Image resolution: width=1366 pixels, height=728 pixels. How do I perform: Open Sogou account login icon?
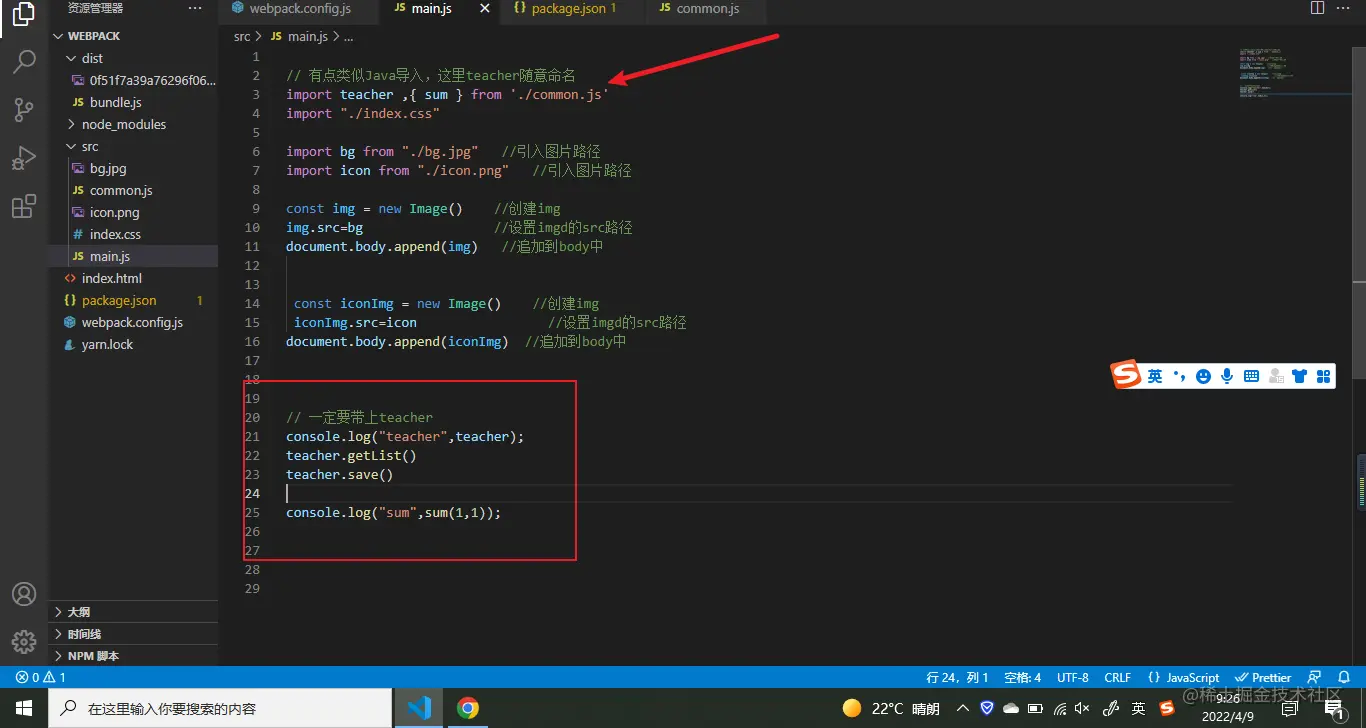coord(1276,376)
